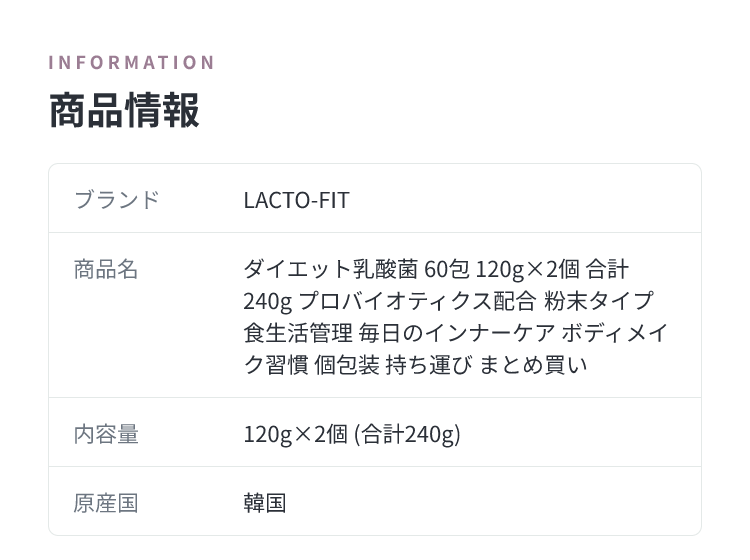The width and height of the screenshot is (750, 560).
Task: Click the text 個包装 持ち運び まとめ買い
Action: point(451,365)
